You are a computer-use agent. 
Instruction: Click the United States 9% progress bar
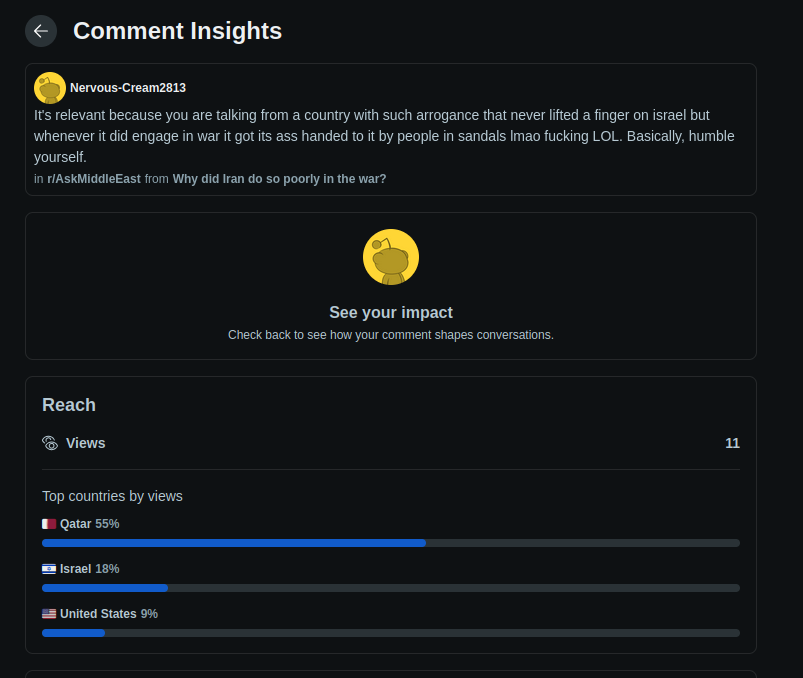391,633
